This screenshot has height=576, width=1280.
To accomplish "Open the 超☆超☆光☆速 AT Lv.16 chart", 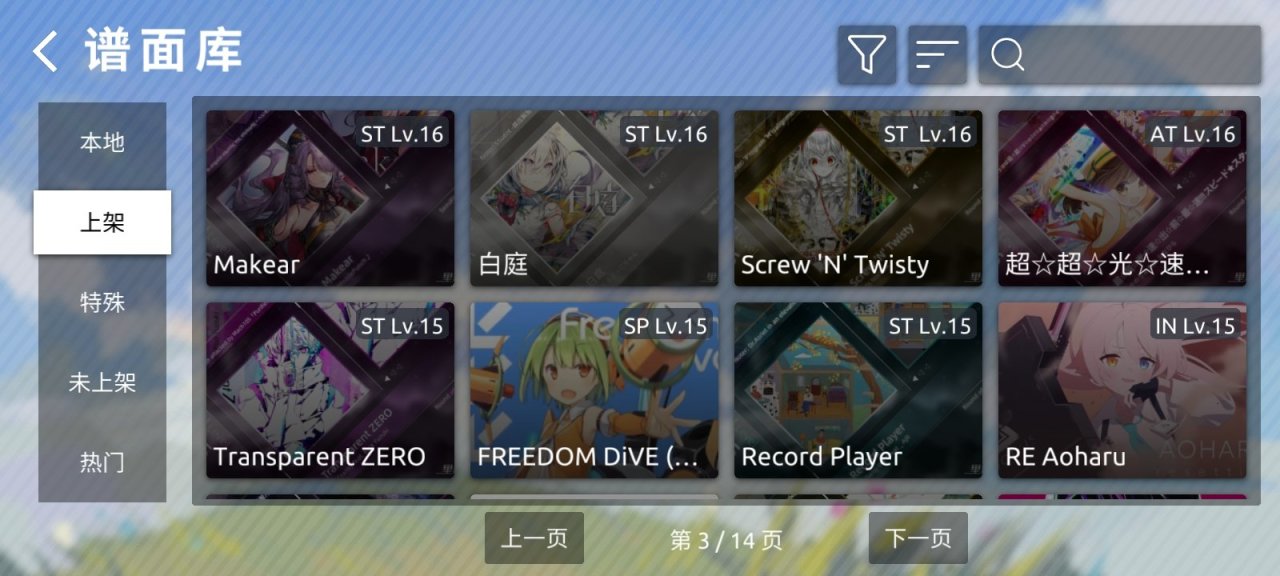I will [x=1122, y=198].
